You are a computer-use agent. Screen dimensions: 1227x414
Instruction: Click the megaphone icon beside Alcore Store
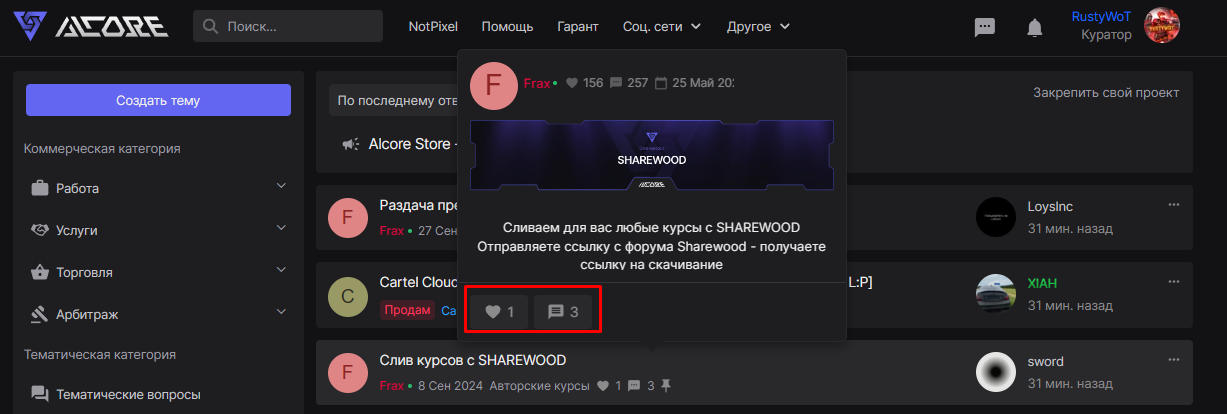(350, 144)
